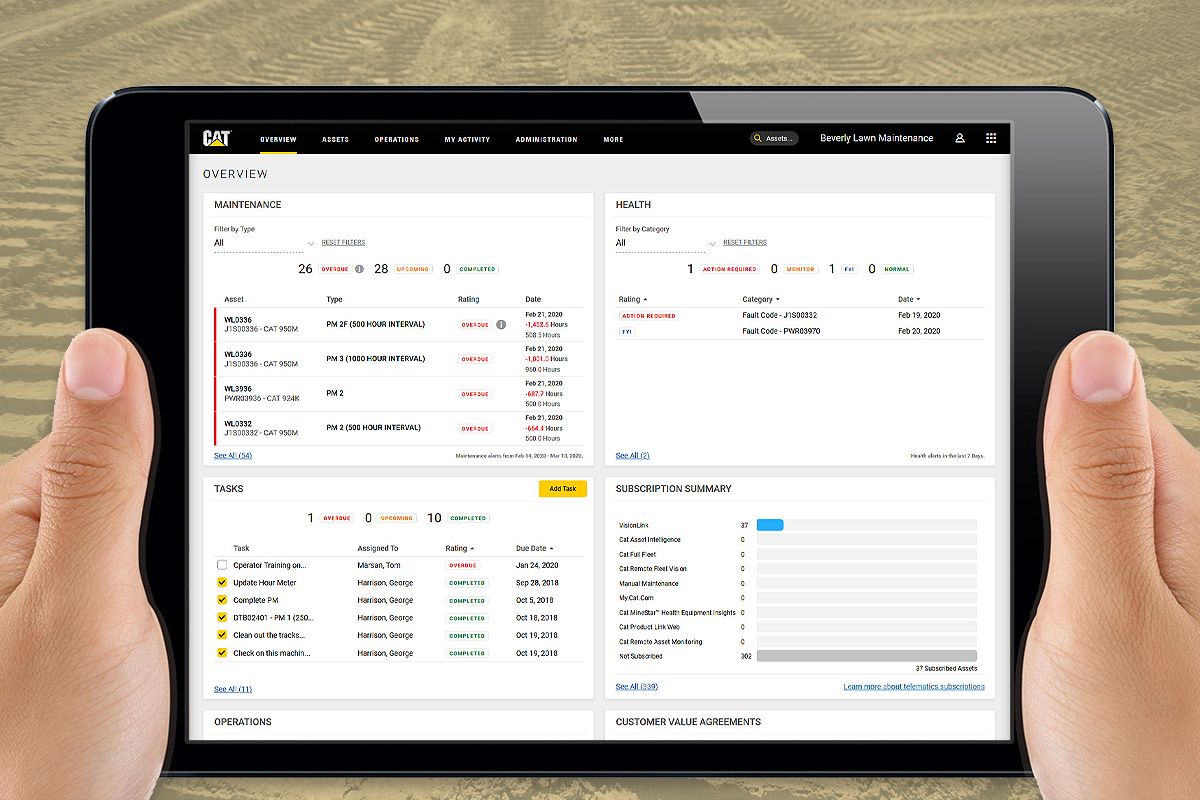Open the Assets navigation tab
The width and height of the screenshot is (1200, 800).
click(335, 139)
